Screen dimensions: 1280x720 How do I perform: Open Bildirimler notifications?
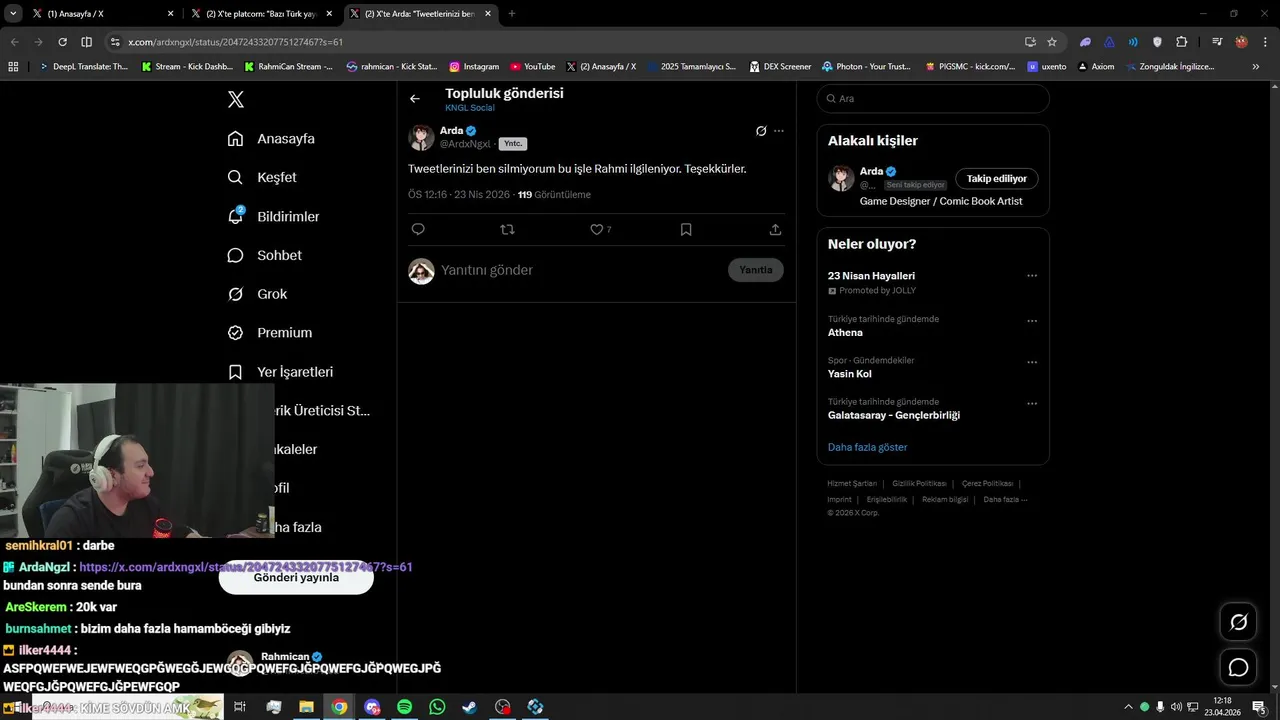(x=273, y=216)
